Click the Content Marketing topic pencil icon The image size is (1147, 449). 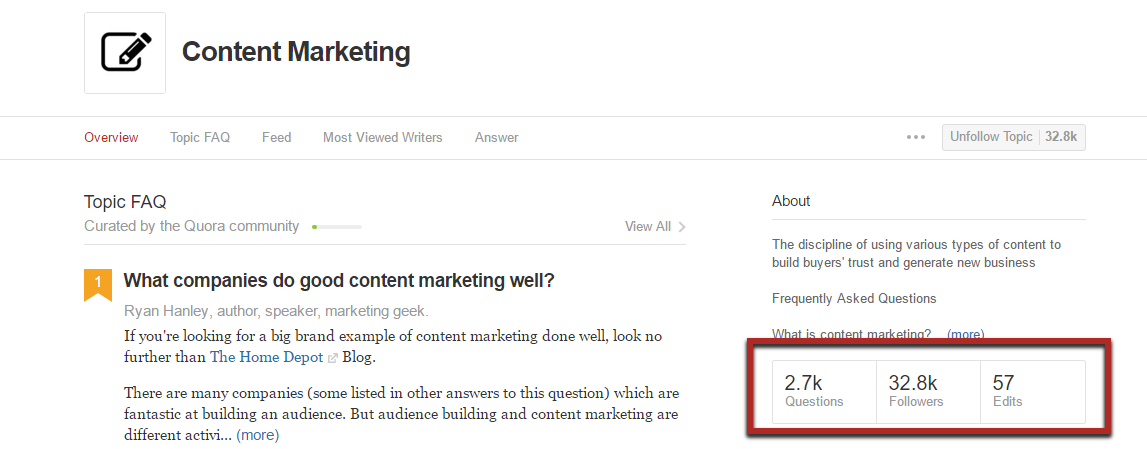point(125,53)
